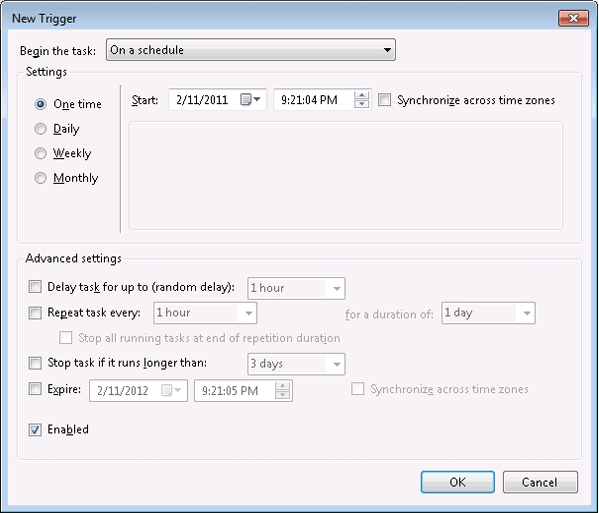
Task: Toggle Synchronize across time zones for Expire
Action: tap(358, 389)
